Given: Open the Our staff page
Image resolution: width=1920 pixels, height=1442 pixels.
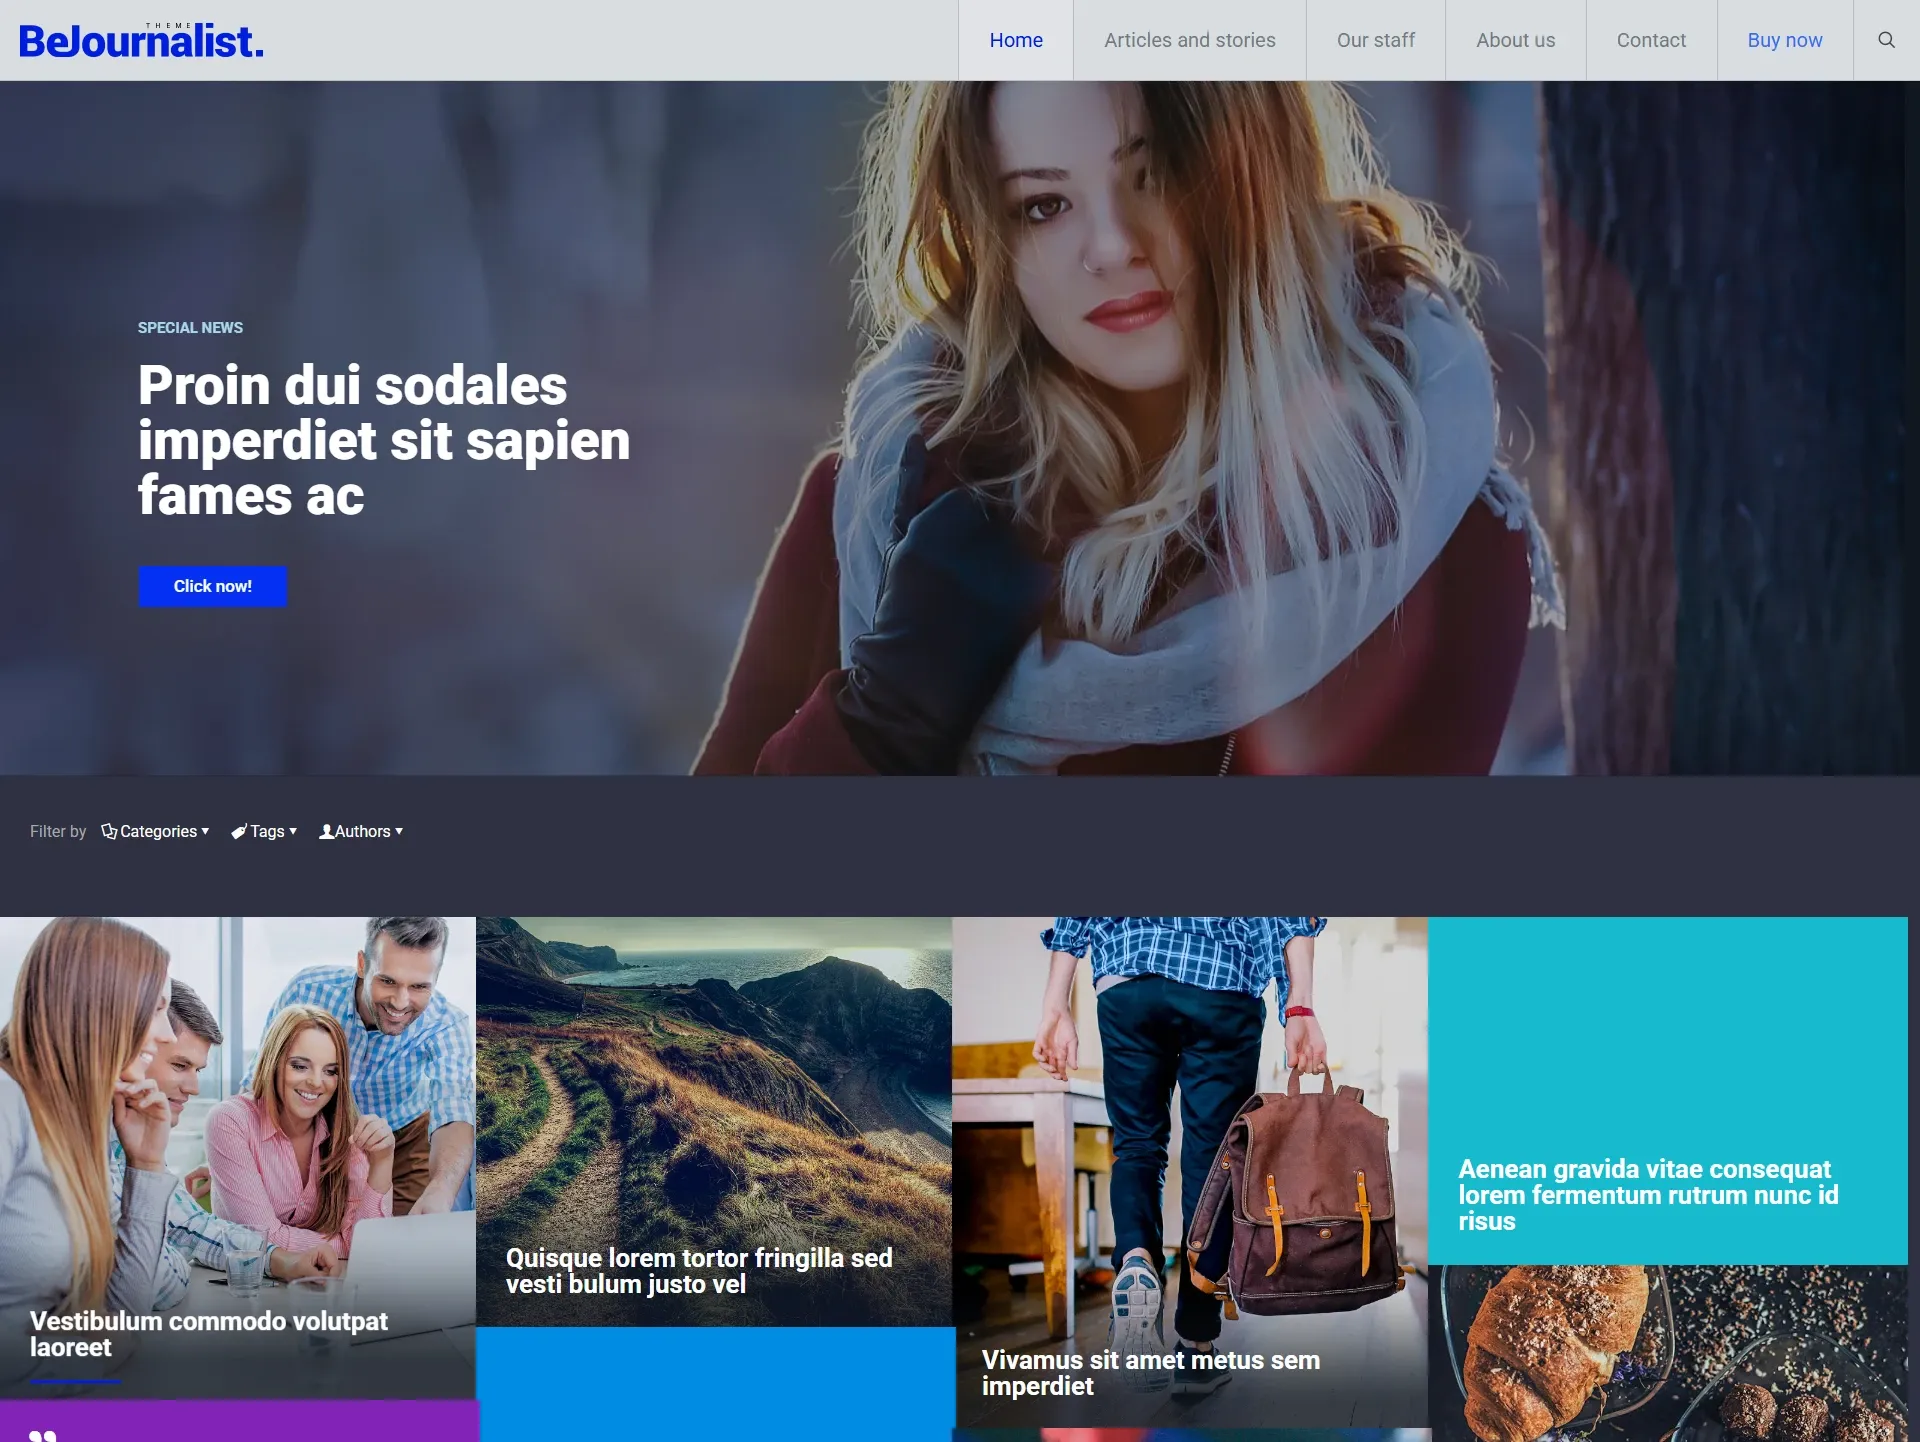Looking at the screenshot, I should point(1376,40).
